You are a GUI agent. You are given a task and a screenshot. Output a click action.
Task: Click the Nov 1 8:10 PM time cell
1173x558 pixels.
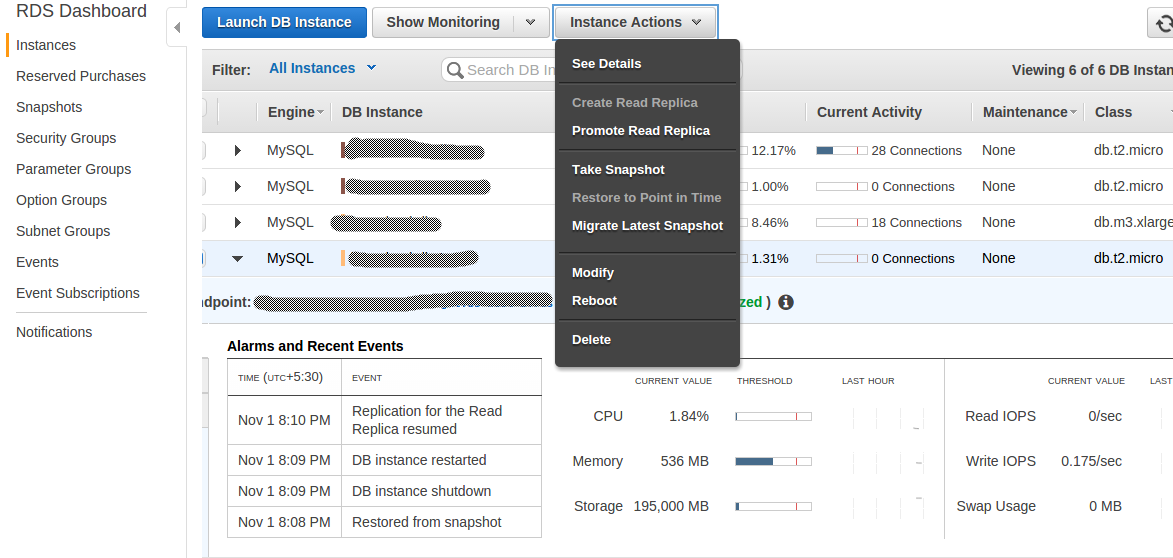(x=284, y=420)
